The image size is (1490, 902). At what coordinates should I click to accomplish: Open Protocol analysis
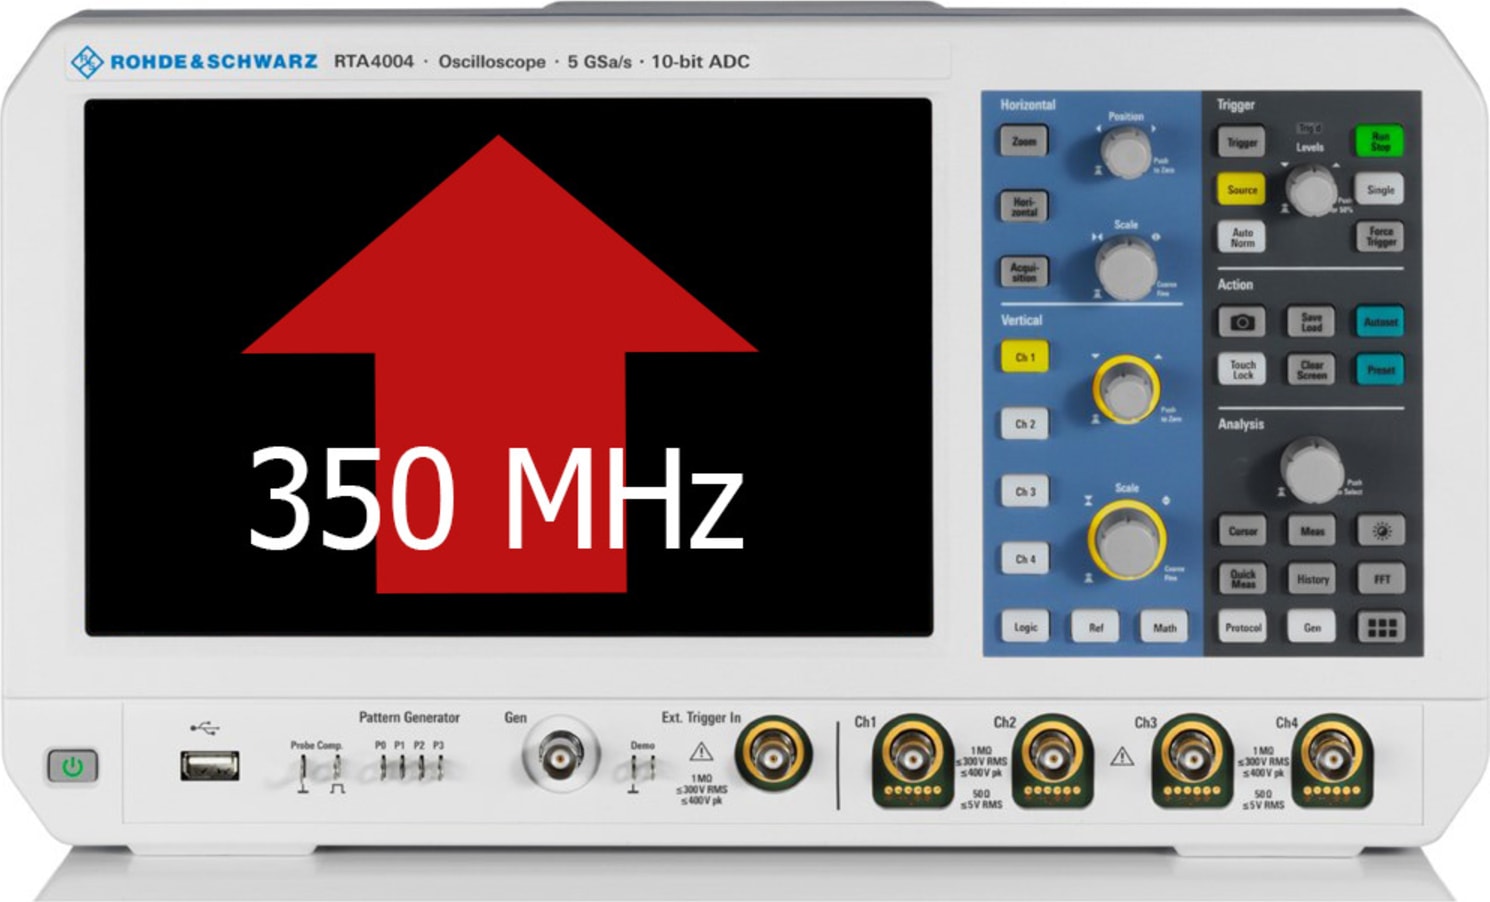(x=1242, y=626)
